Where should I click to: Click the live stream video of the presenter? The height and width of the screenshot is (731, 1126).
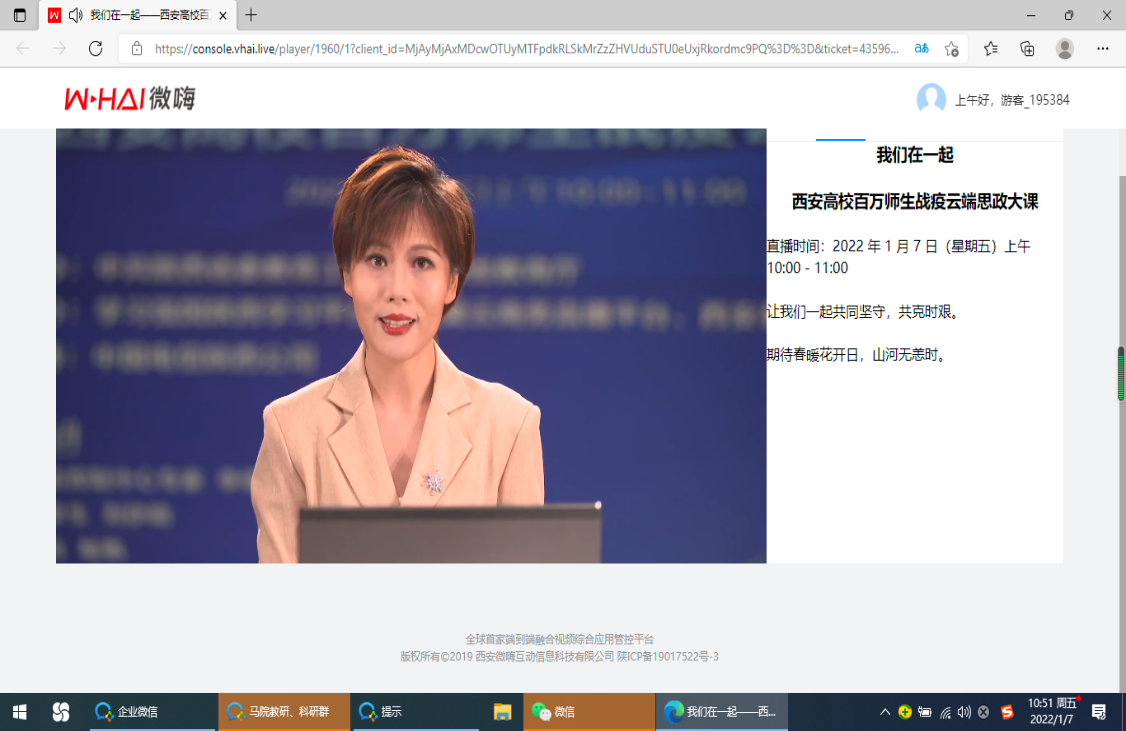pos(411,345)
